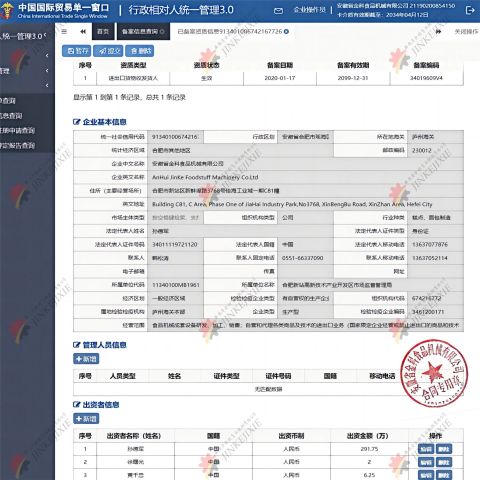The width and height of the screenshot is (480, 480).
Task: Select the 已备案资质信息 tab
Action: 233,31
